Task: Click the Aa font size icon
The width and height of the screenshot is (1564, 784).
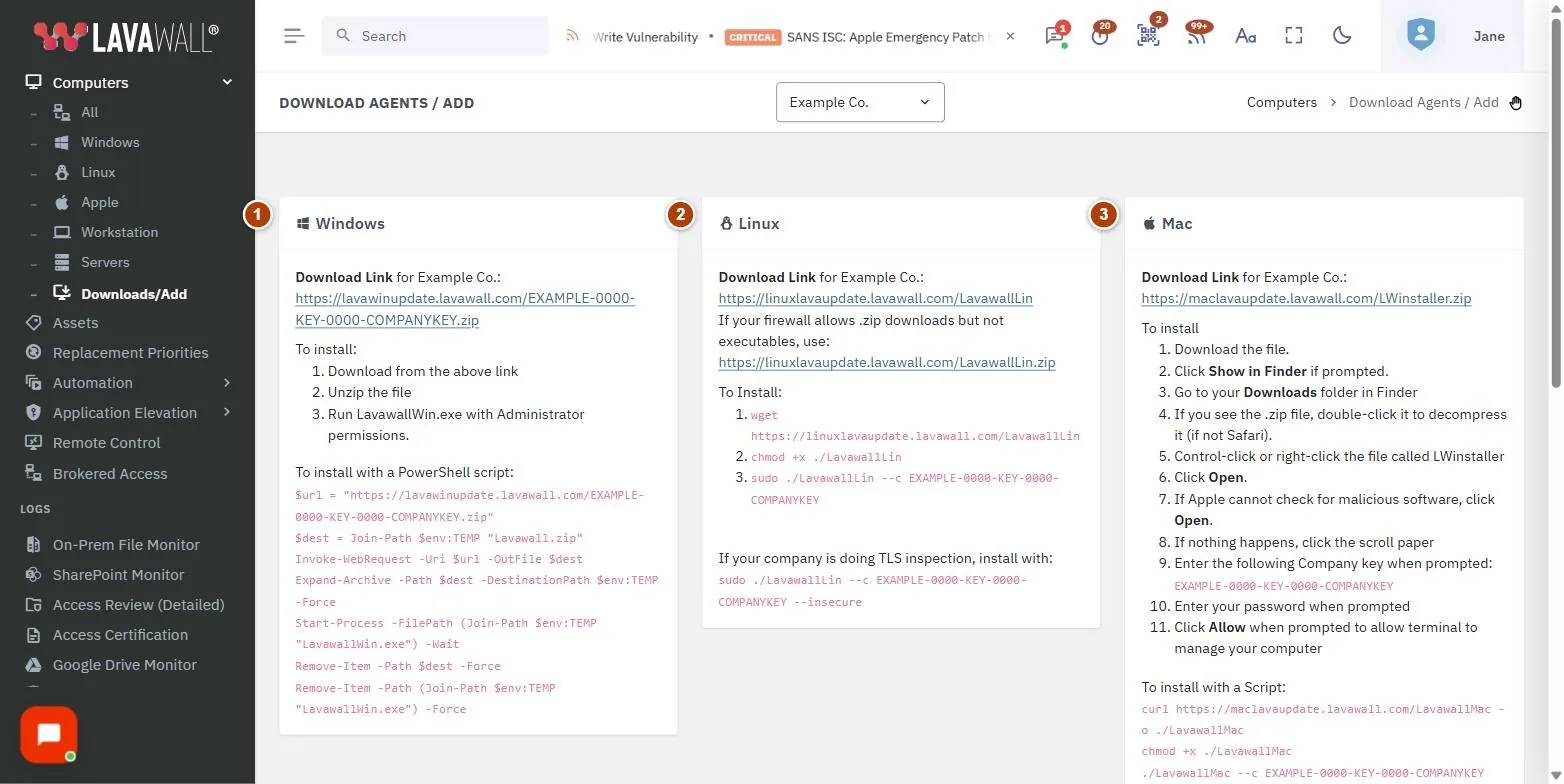Action: pyautogui.click(x=1245, y=36)
